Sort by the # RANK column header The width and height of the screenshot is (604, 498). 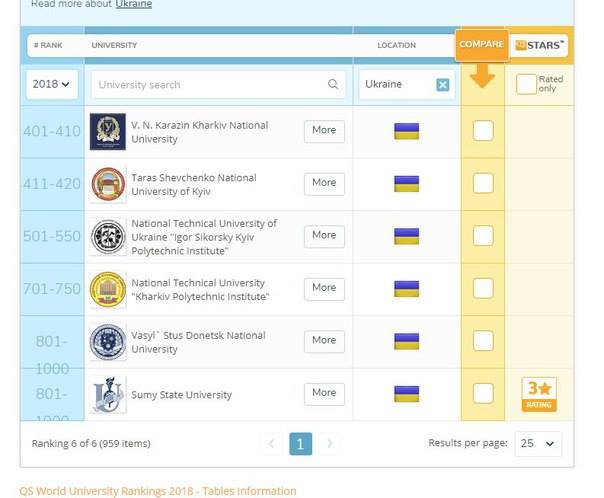pos(48,45)
